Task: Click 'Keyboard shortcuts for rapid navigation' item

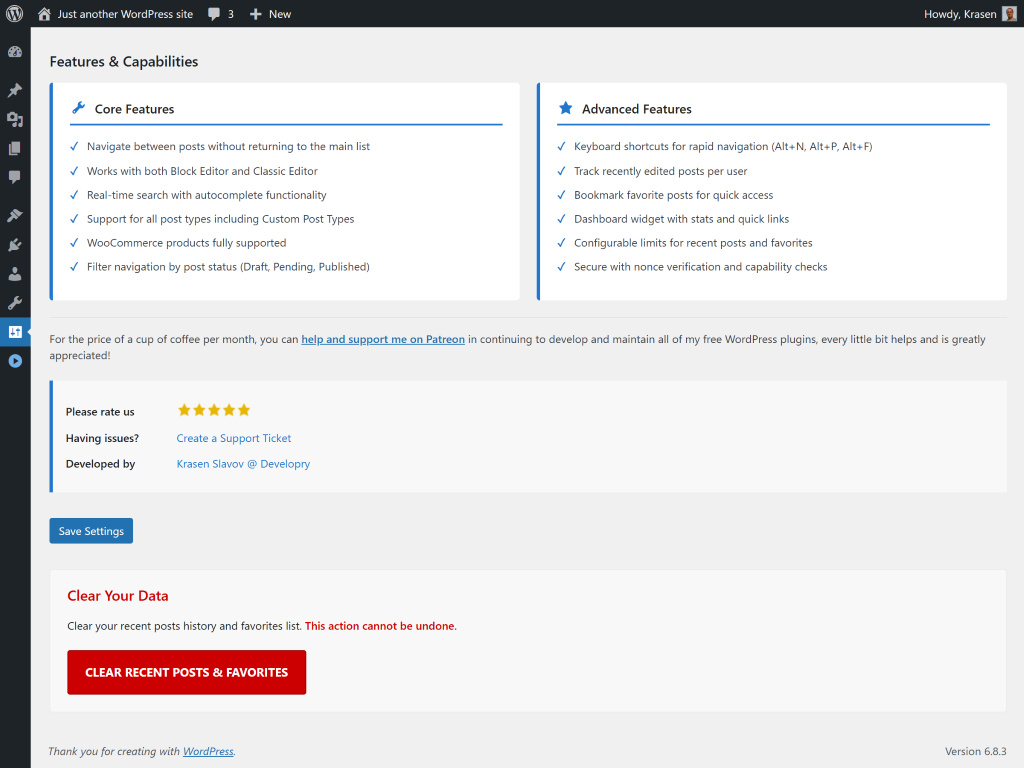Action: [723, 146]
